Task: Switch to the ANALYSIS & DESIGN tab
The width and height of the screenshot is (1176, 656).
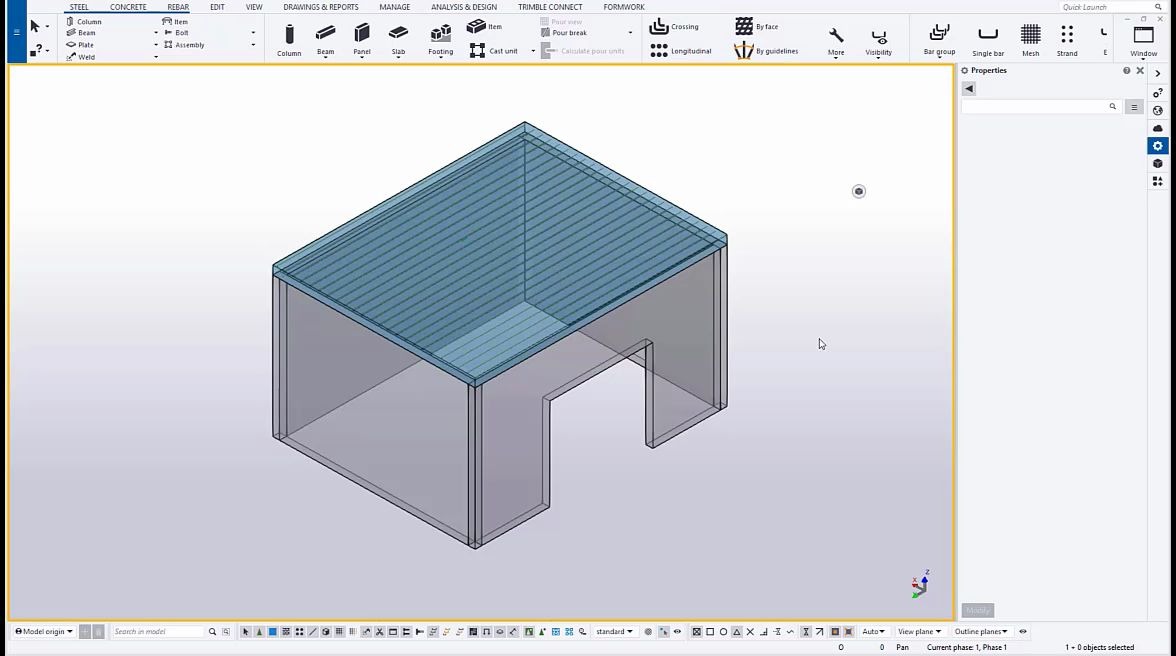Action: point(464,7)
